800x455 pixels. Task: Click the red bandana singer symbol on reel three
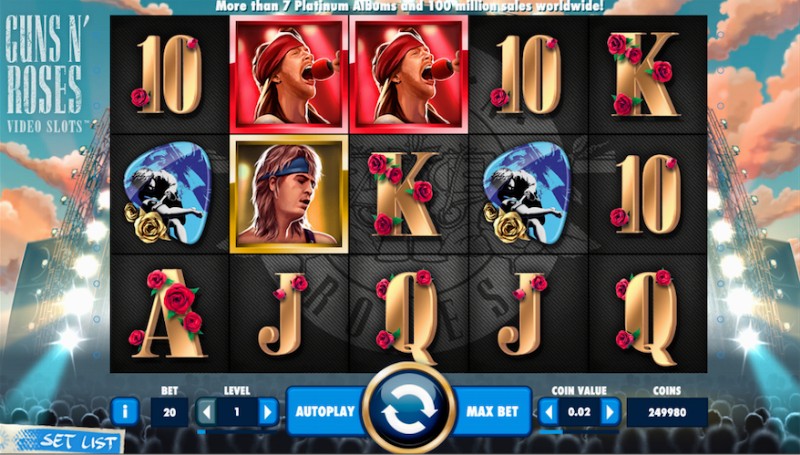(x=408, y=74)
